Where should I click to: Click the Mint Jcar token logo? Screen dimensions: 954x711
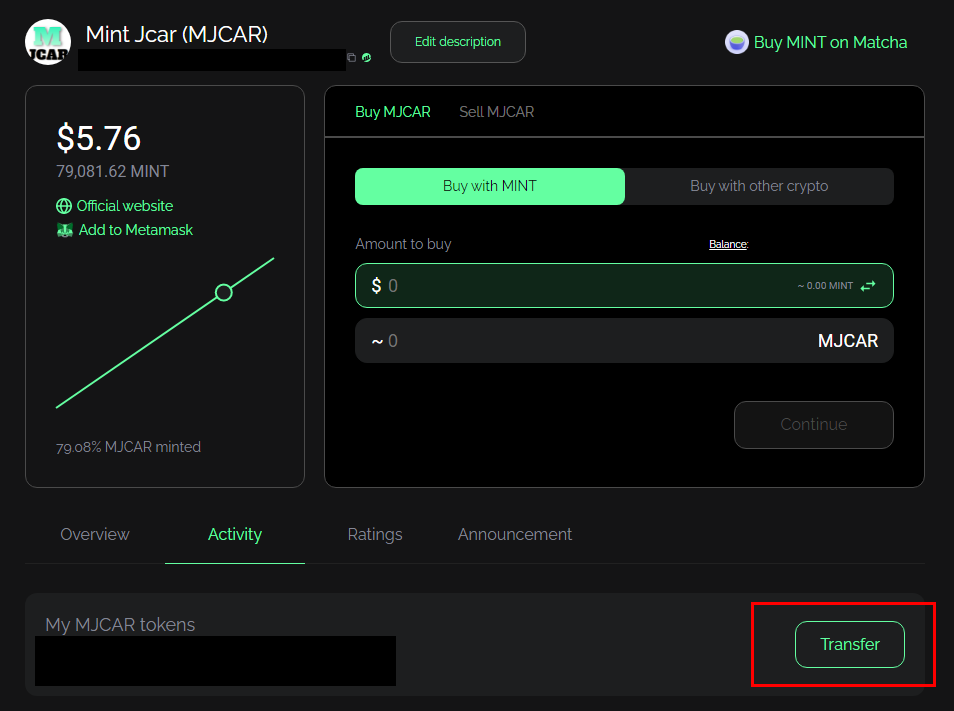point(48,42)
